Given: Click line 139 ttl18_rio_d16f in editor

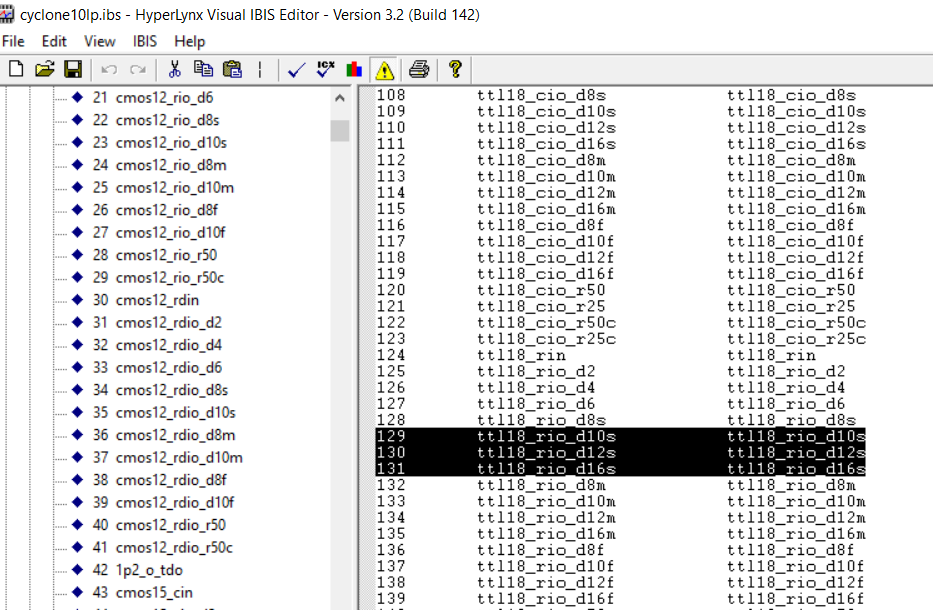Looking at the screenshot, I should pos(621,599).
